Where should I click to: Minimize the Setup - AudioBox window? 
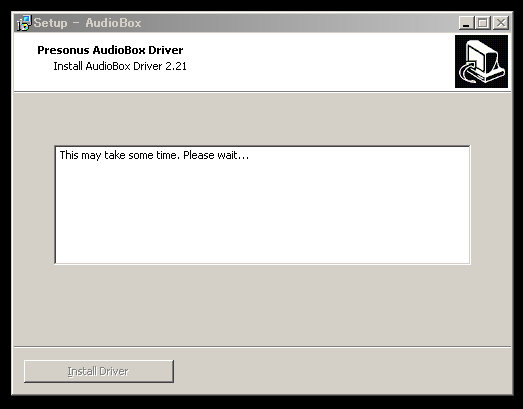[x=466, y=23]
